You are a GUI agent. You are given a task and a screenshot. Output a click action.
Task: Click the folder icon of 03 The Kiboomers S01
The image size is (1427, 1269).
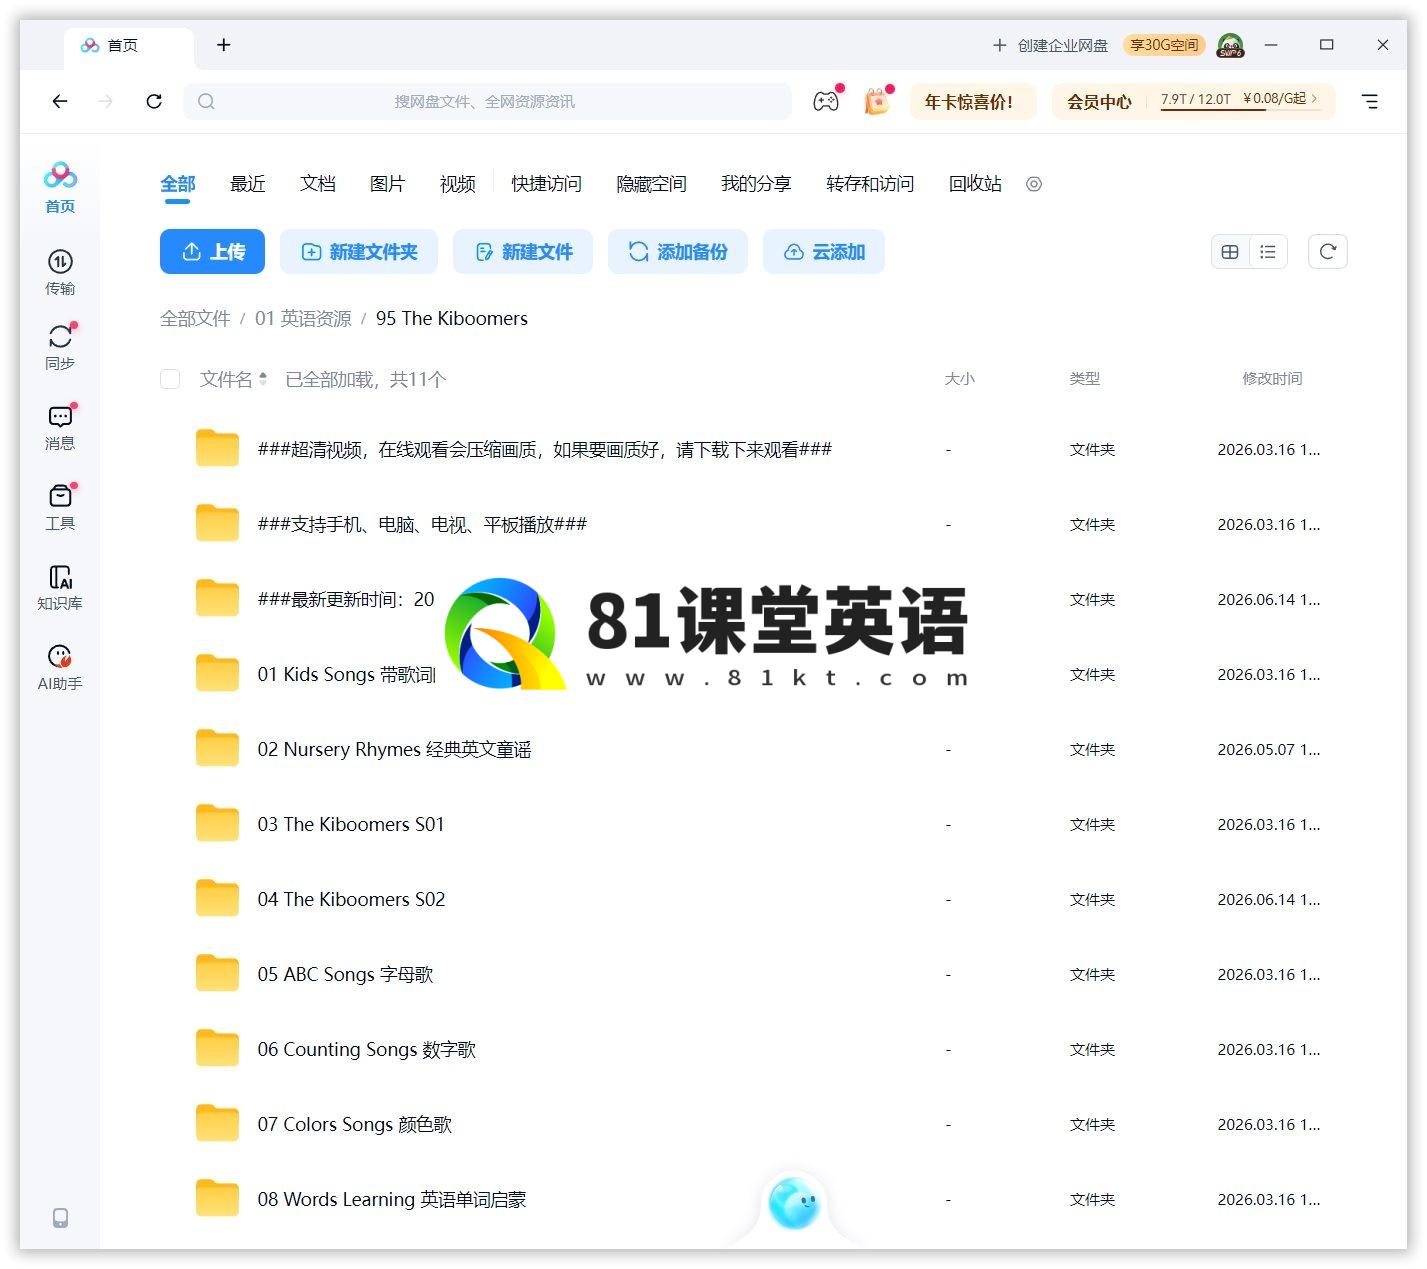217,824
